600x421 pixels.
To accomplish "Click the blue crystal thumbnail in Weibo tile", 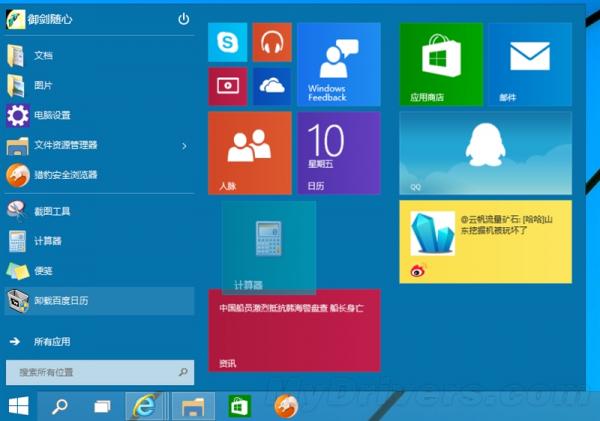I will [433, 233].
